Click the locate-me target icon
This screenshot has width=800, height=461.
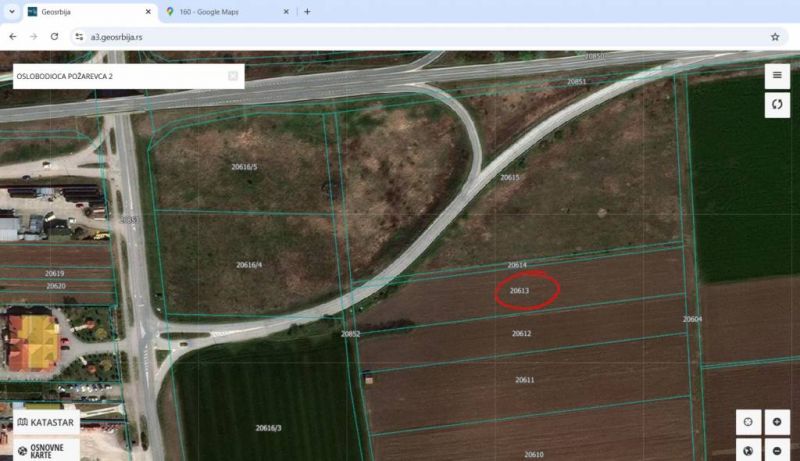point(749,422)
